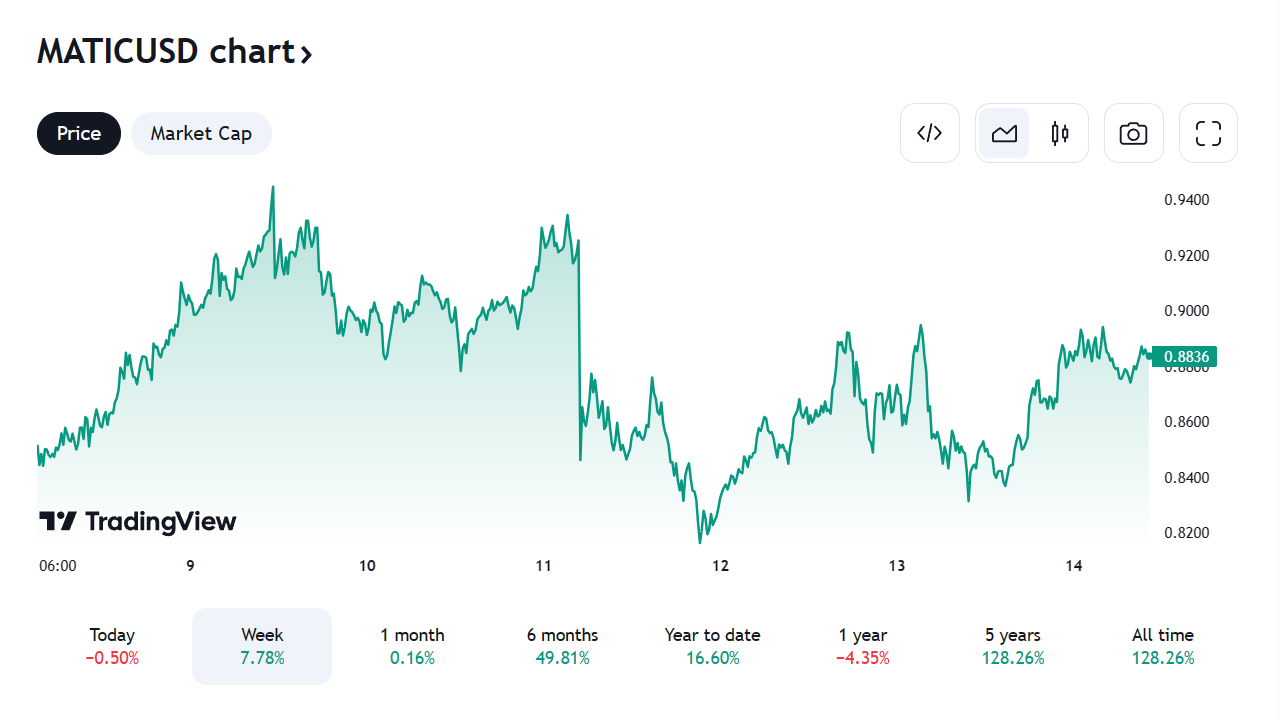Viewport: 1280px width, 720px height.
Task: Click the TradingView logo
Action: (138, 521)
